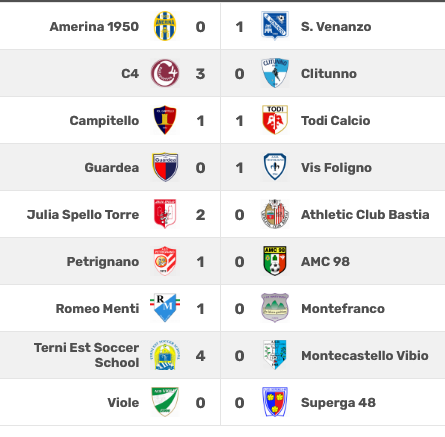This screenshot has height=437, width=445.
Task: Open Terni Est Soccer School team page
Action: (87, 355)
